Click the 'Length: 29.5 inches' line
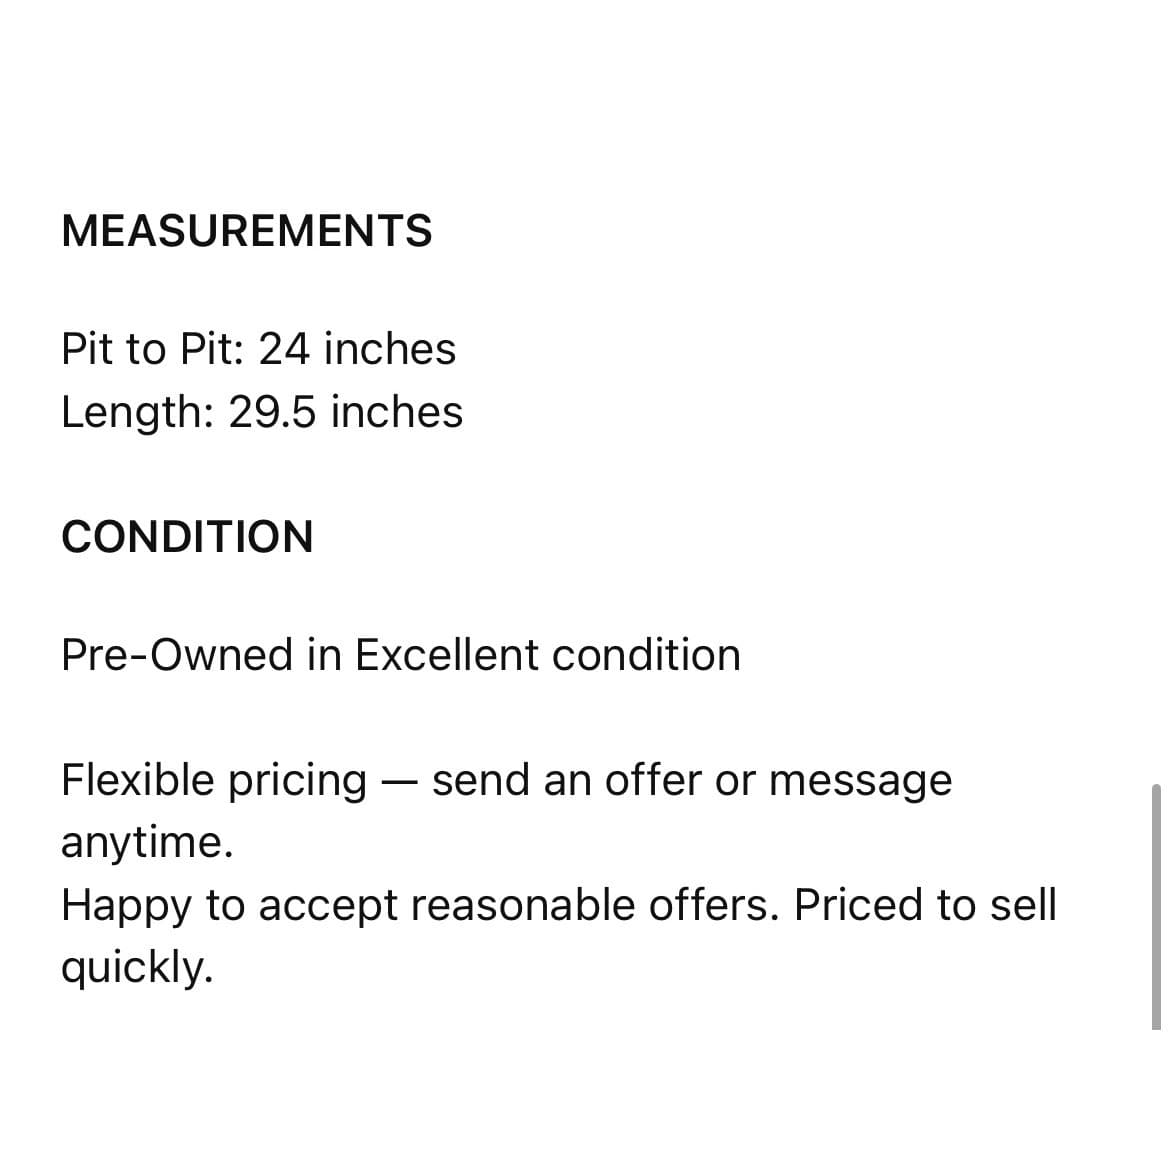Viewport: 1170px width, 1170px height. click(x=262, y=413)
